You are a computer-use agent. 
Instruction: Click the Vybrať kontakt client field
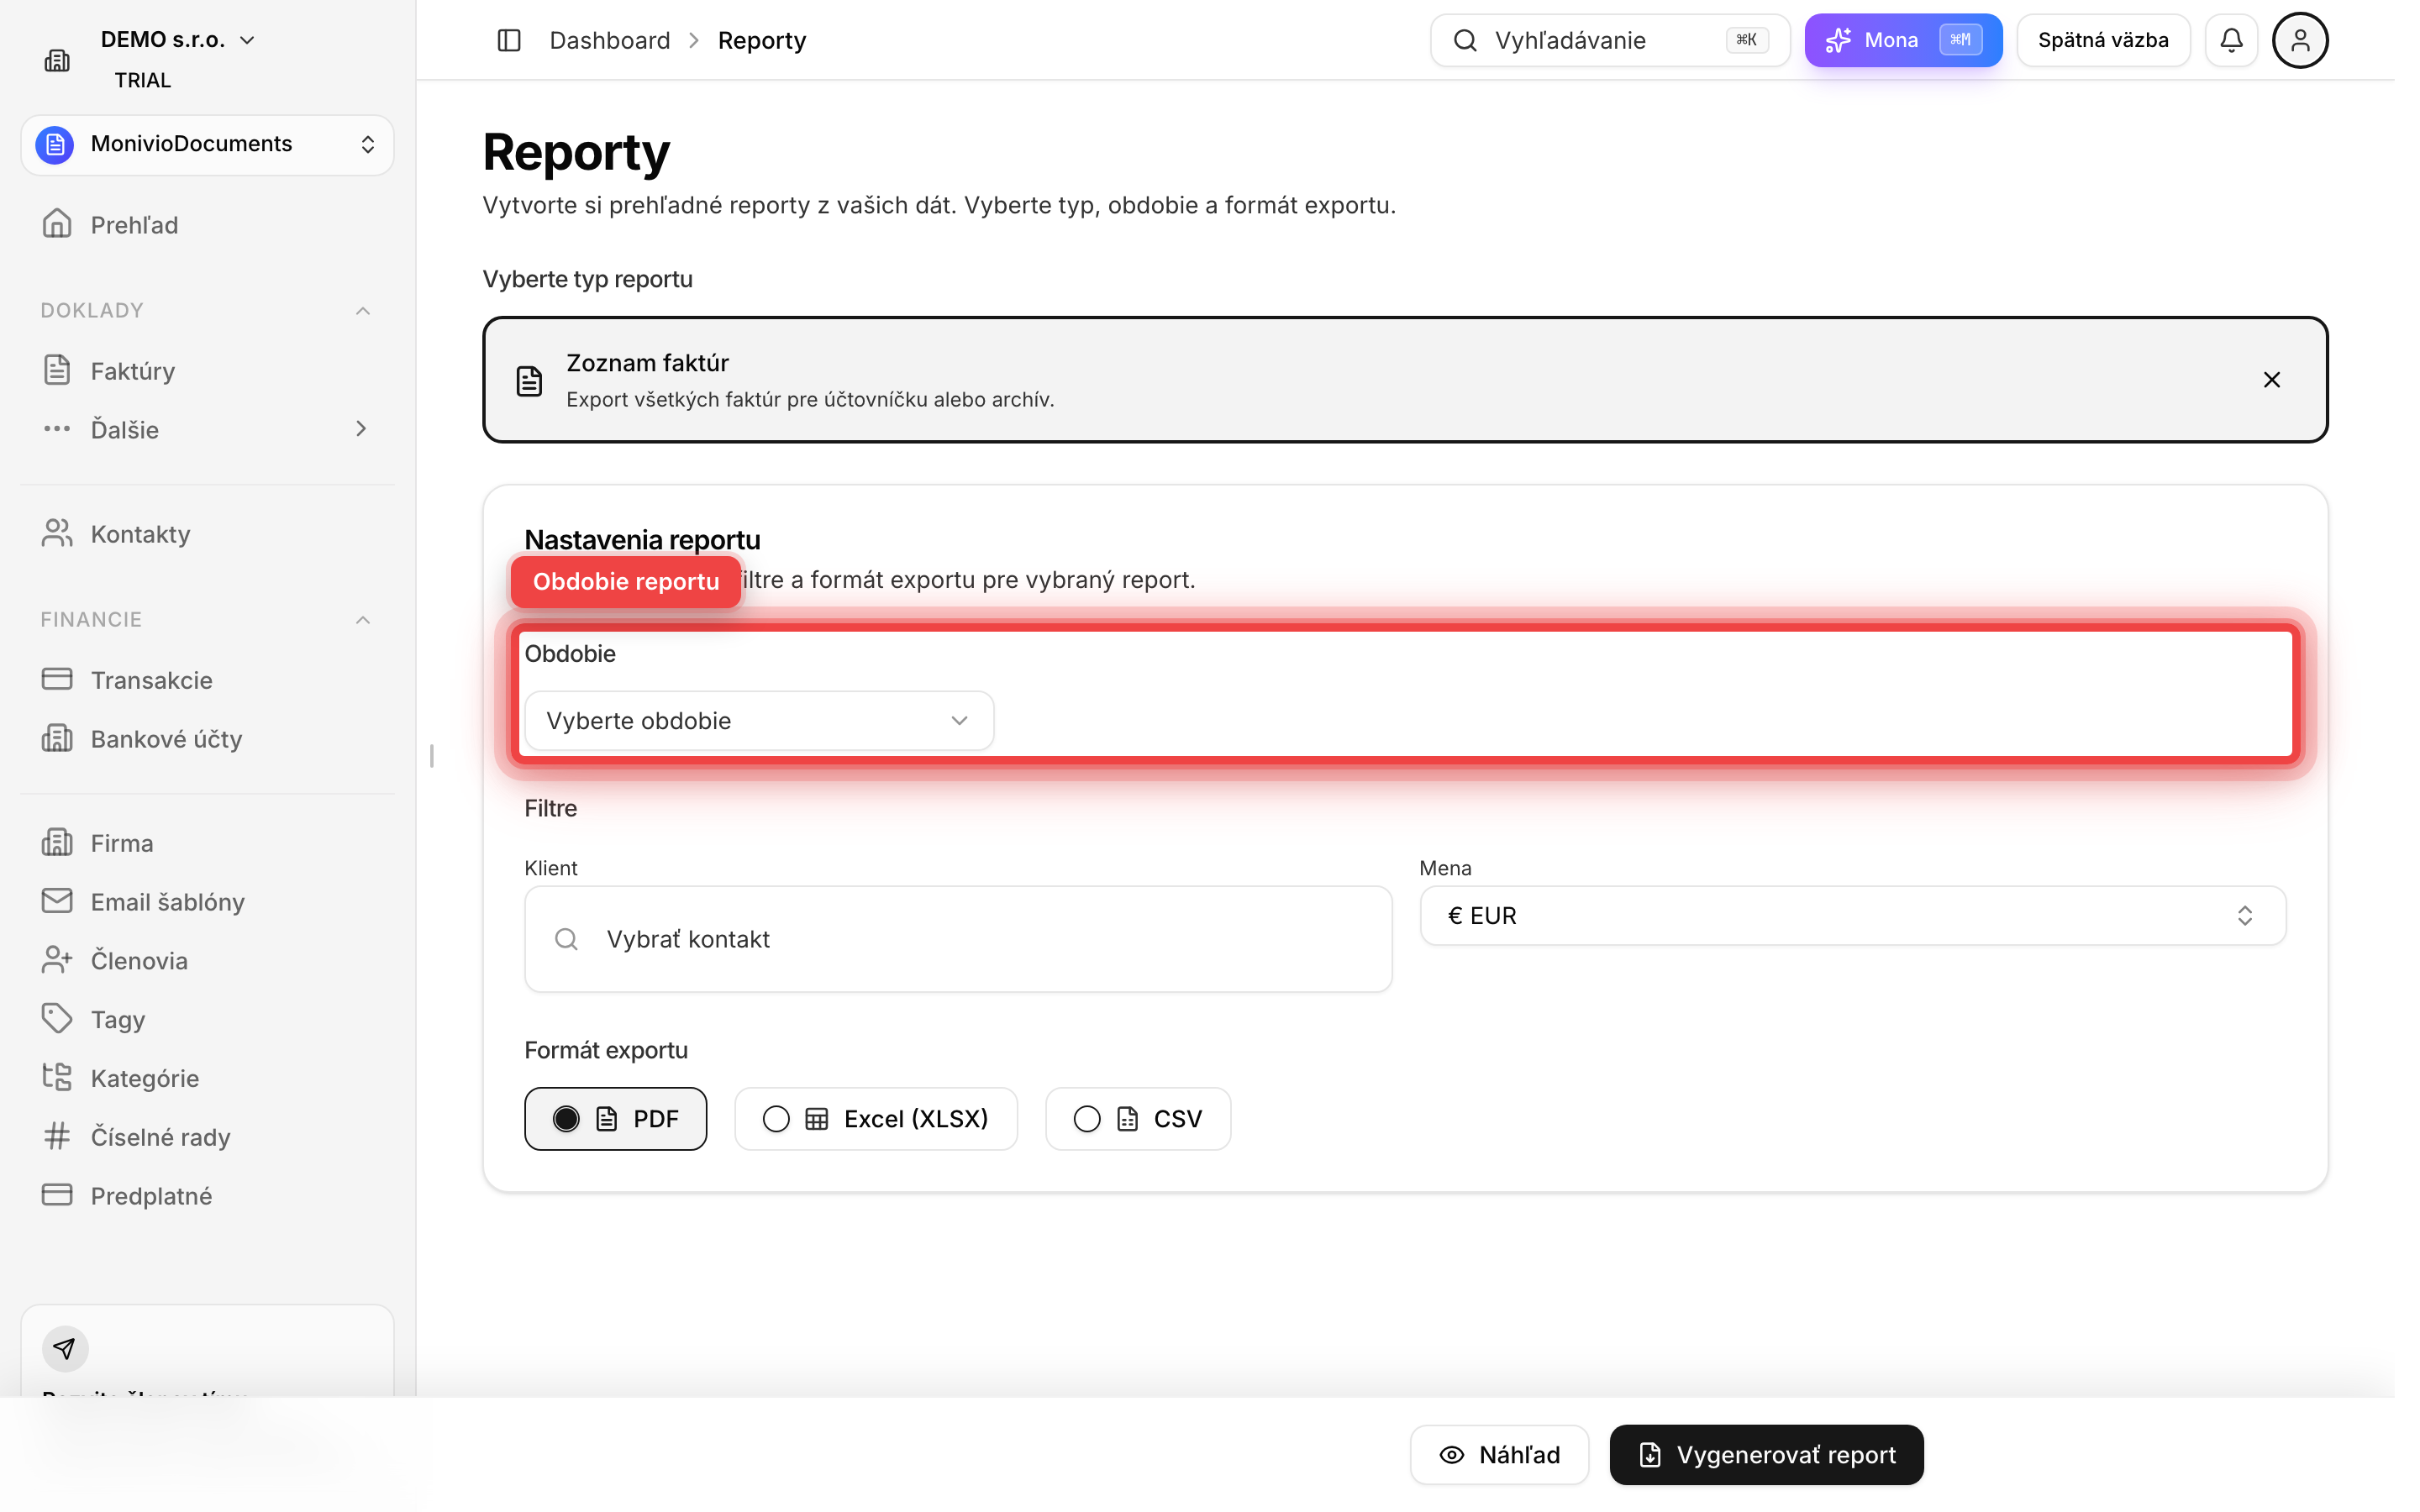958,939
